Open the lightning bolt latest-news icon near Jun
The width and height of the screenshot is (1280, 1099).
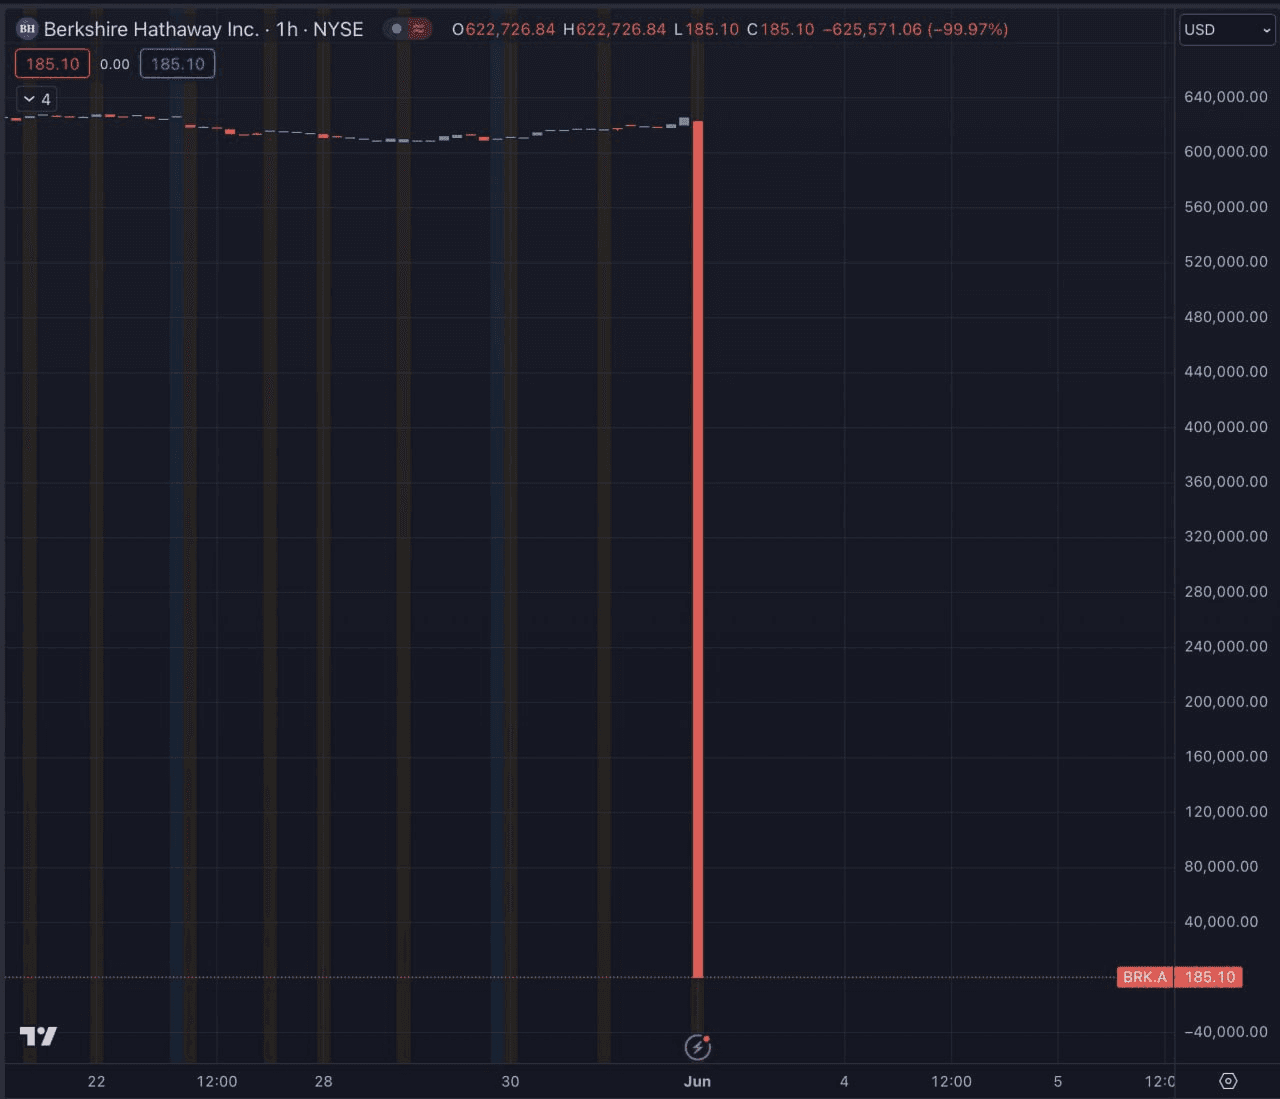point(697,1047)
